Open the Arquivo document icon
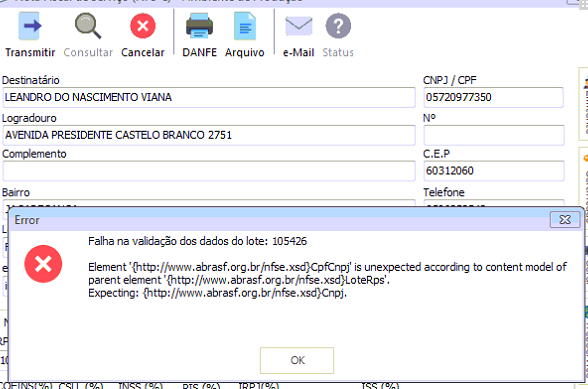 tap(245, 26)
